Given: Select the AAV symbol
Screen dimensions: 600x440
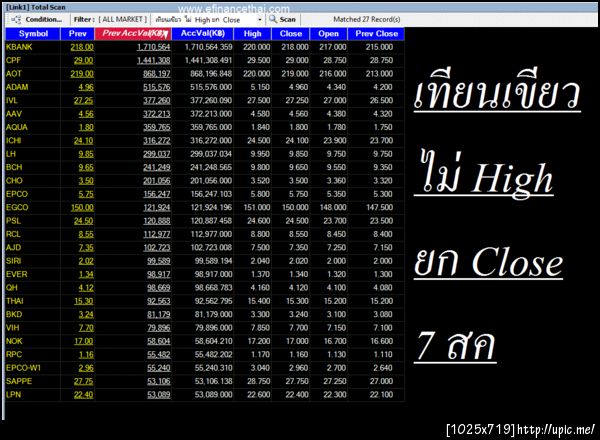Looking at the screenshot, I should pyautogui.click(x=14, y=114).
